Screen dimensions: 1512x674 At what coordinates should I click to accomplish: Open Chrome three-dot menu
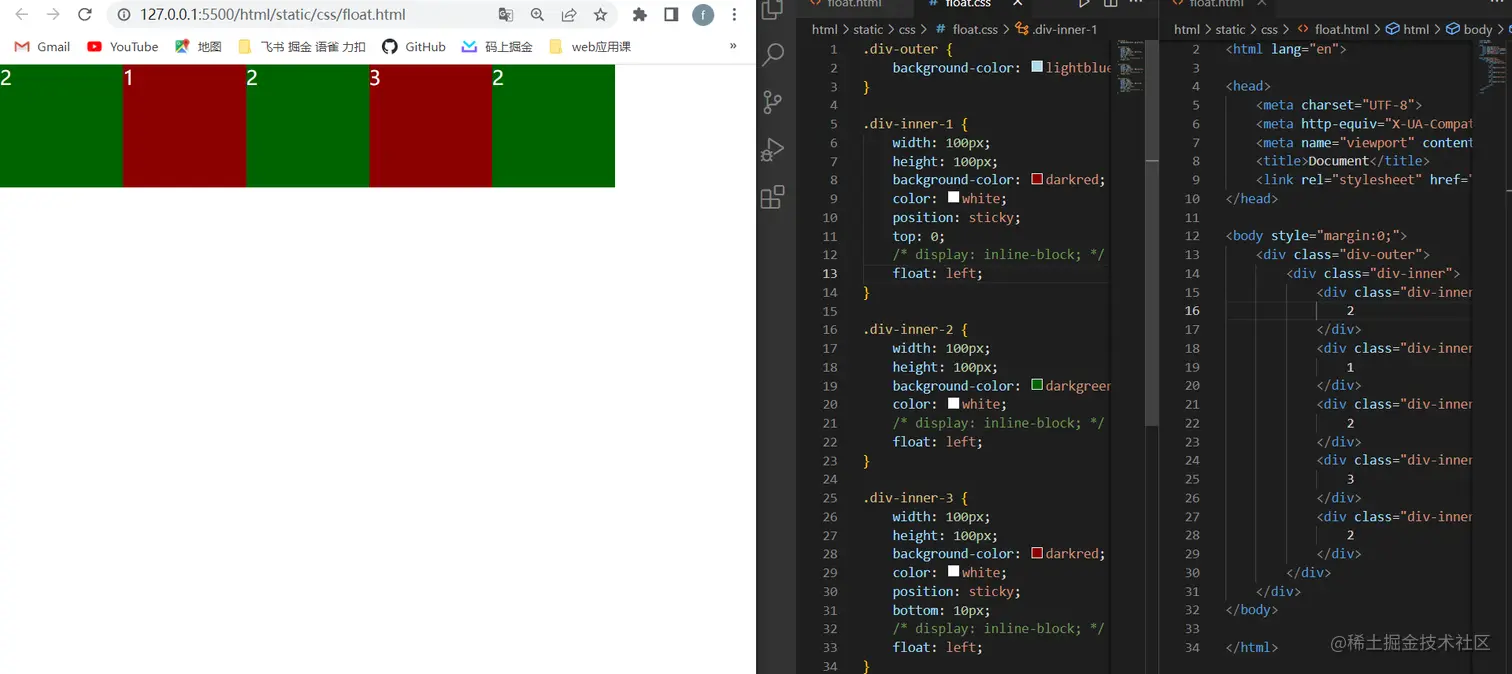[x=734, y=15]
